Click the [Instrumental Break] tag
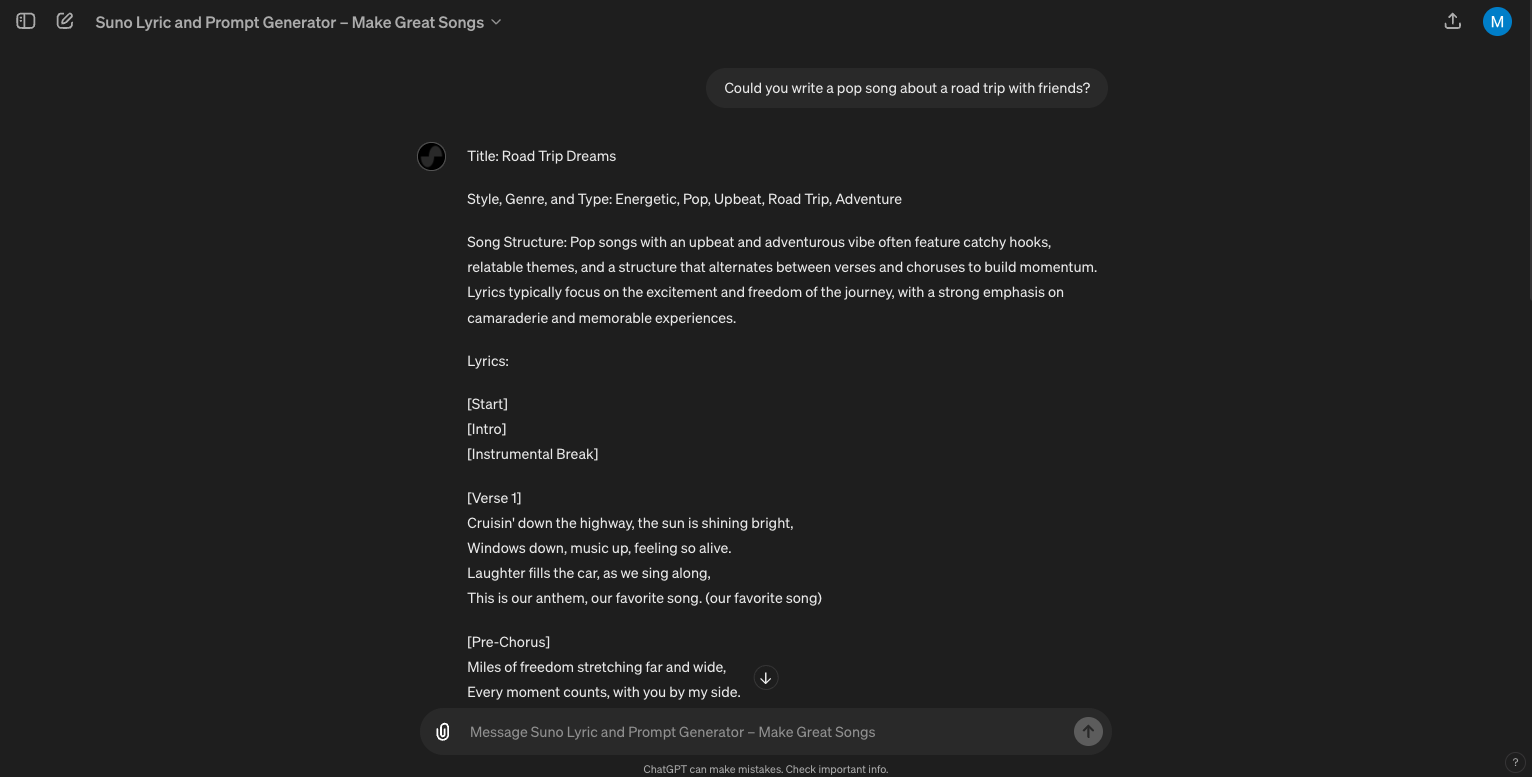 click(532, 454)
